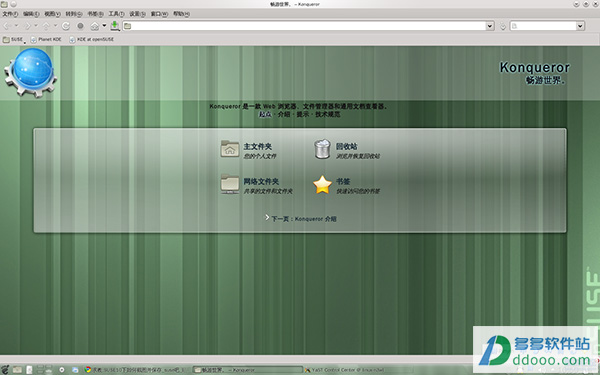Open the 回收站 trash can icon
This screenshot has width=600, height=375.
322,149
